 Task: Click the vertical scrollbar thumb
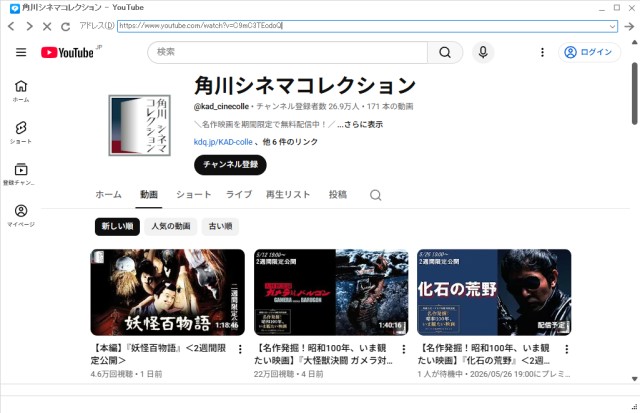click(x=635, y=93)
